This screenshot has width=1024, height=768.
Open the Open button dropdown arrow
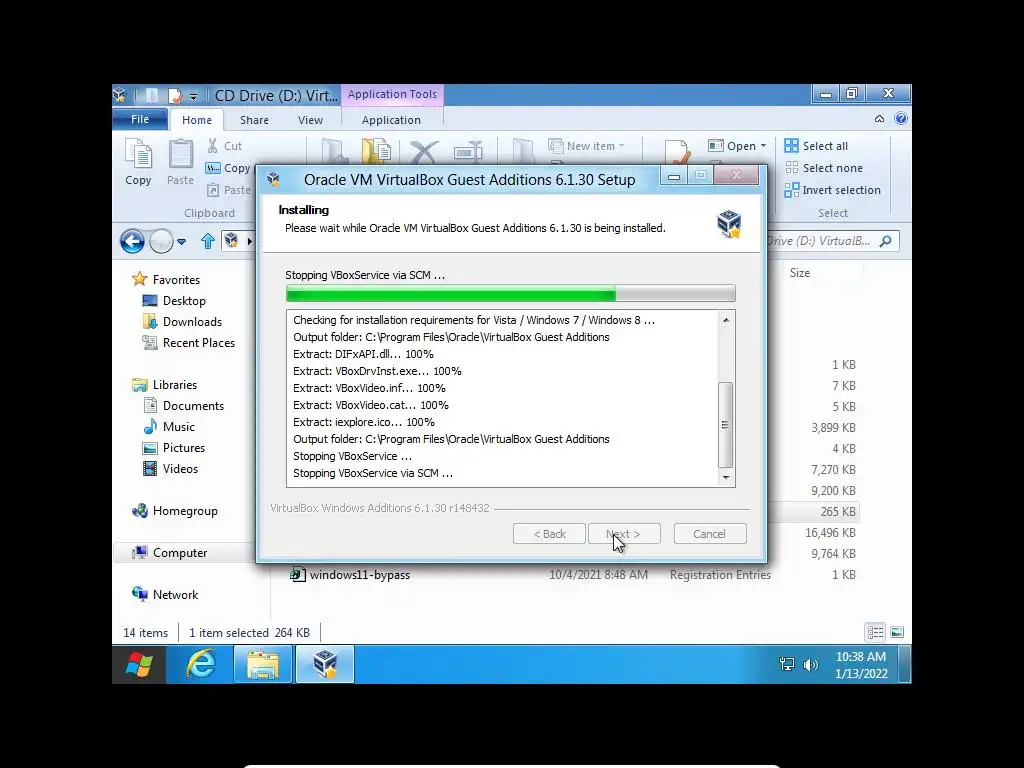point(763,146)
